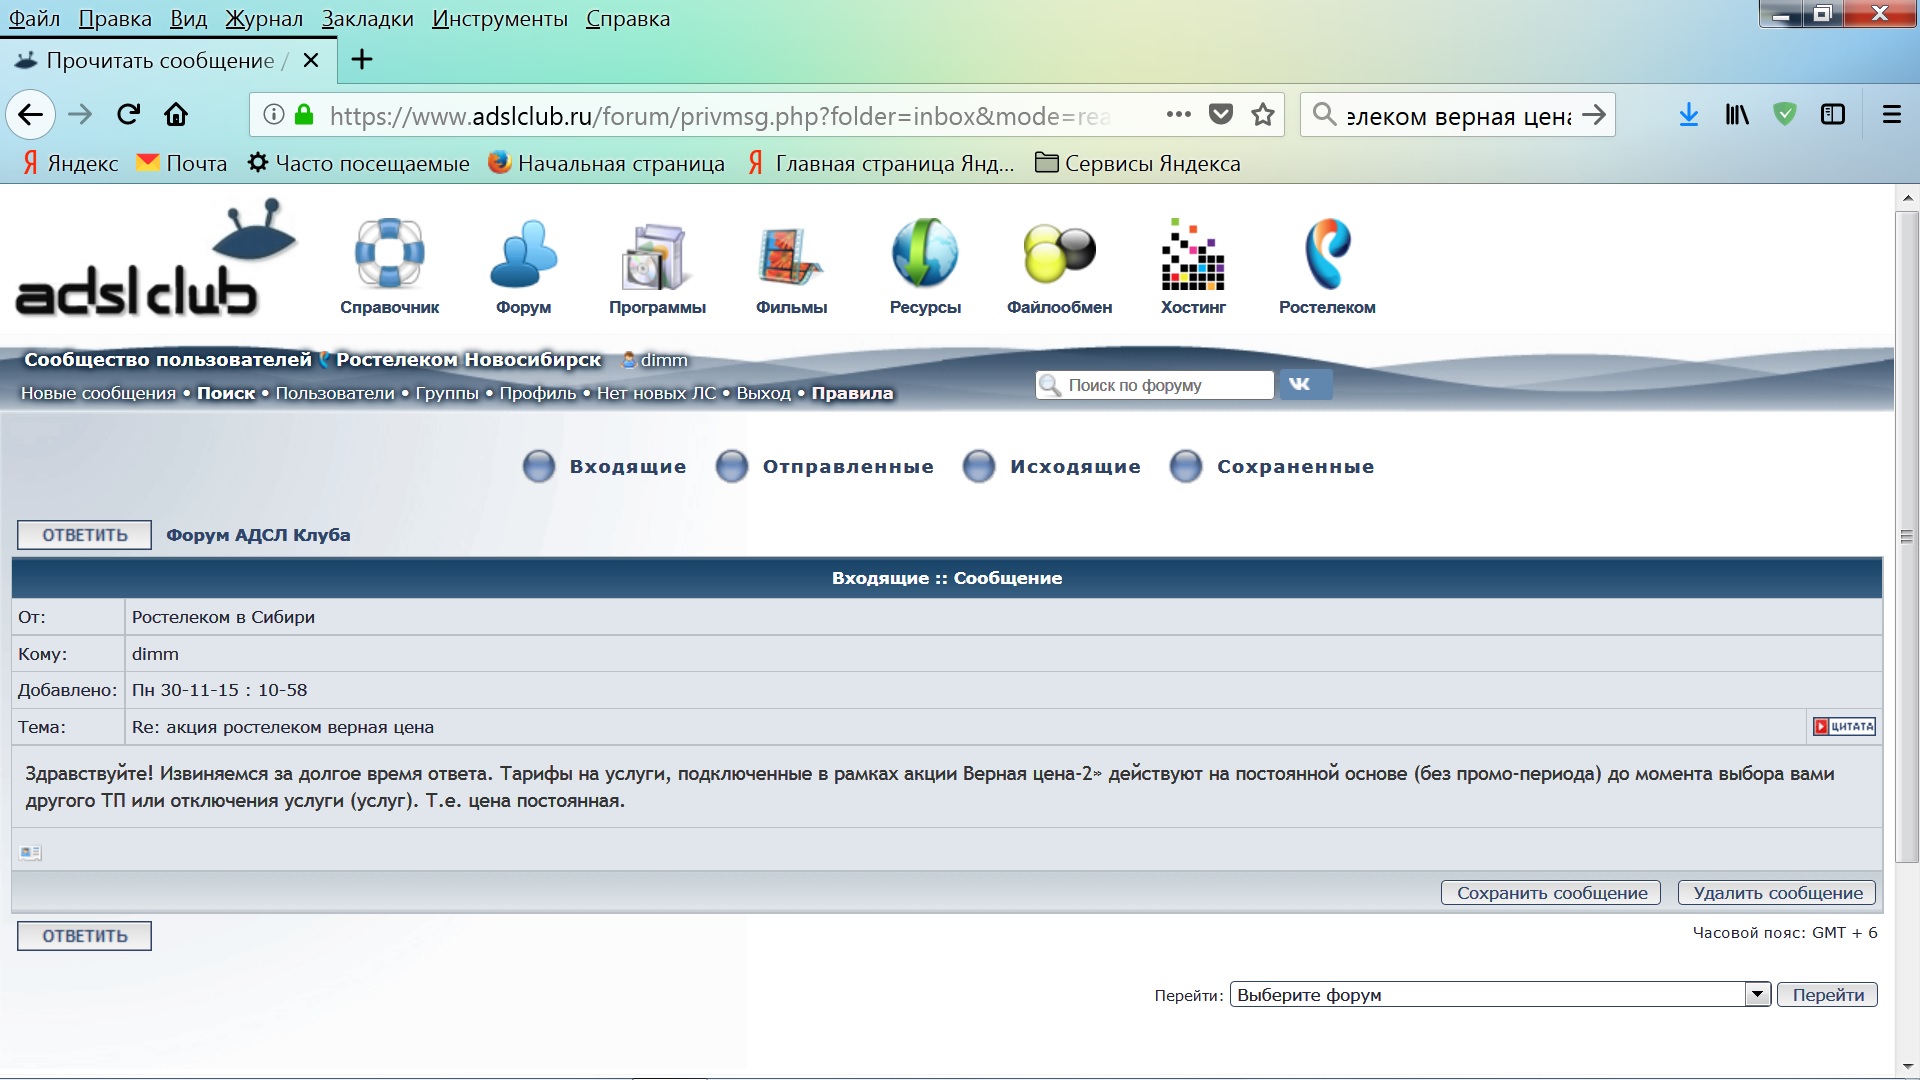Open Часто посещаемые bookmark list
Image resolution: width=1920 pixels, height=1080 pixels.
click(359, 163)
